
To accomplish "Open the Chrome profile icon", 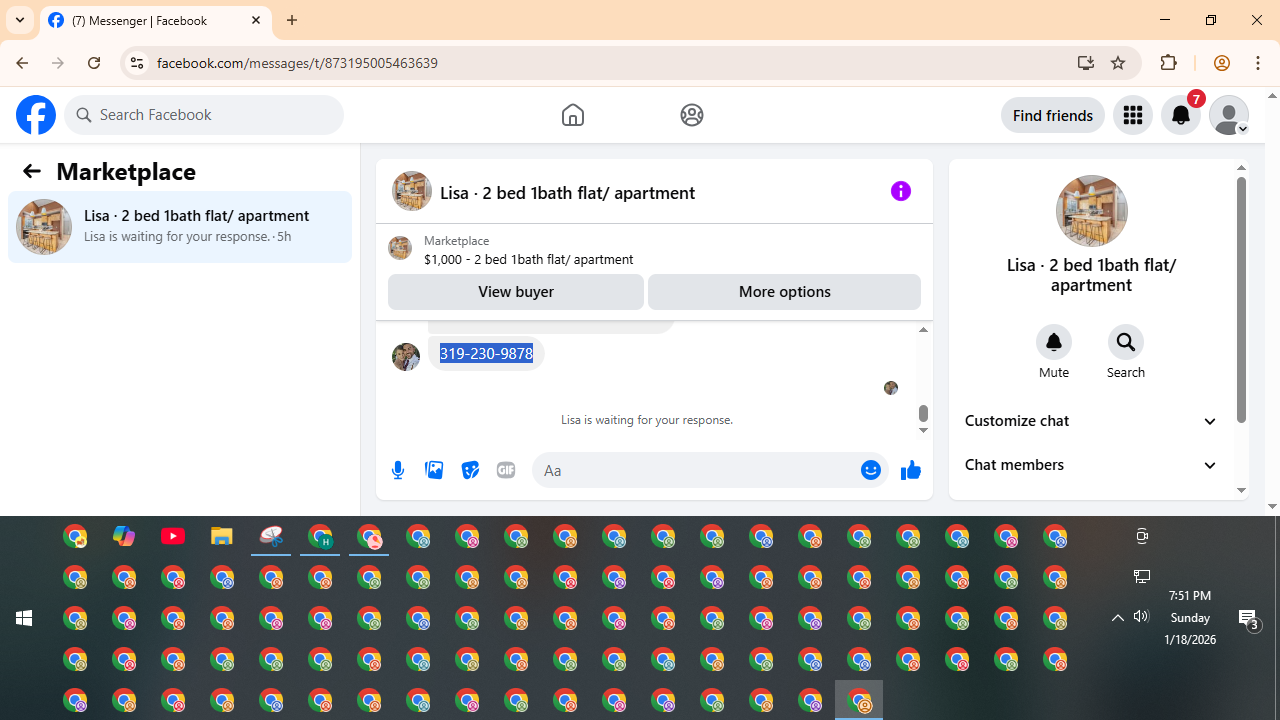I will tap(1221, 63).
